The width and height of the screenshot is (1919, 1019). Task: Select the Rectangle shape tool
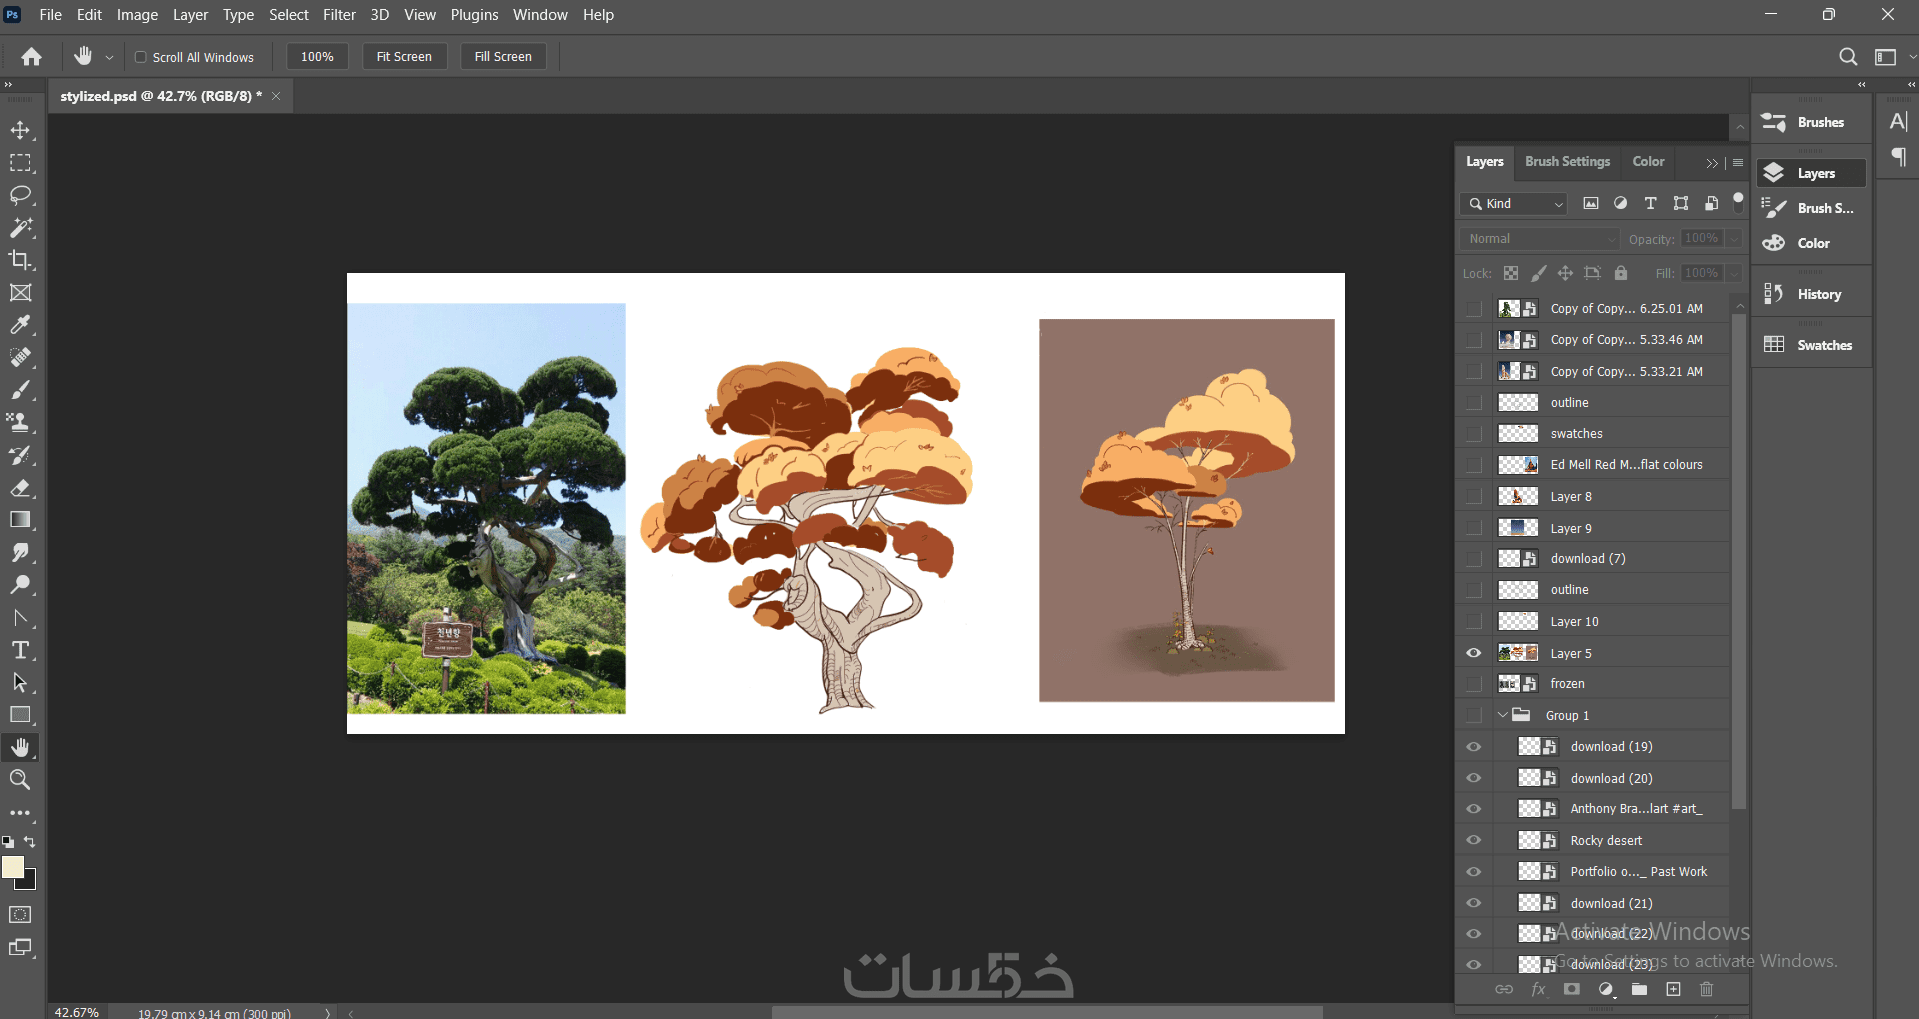[20, 715]
